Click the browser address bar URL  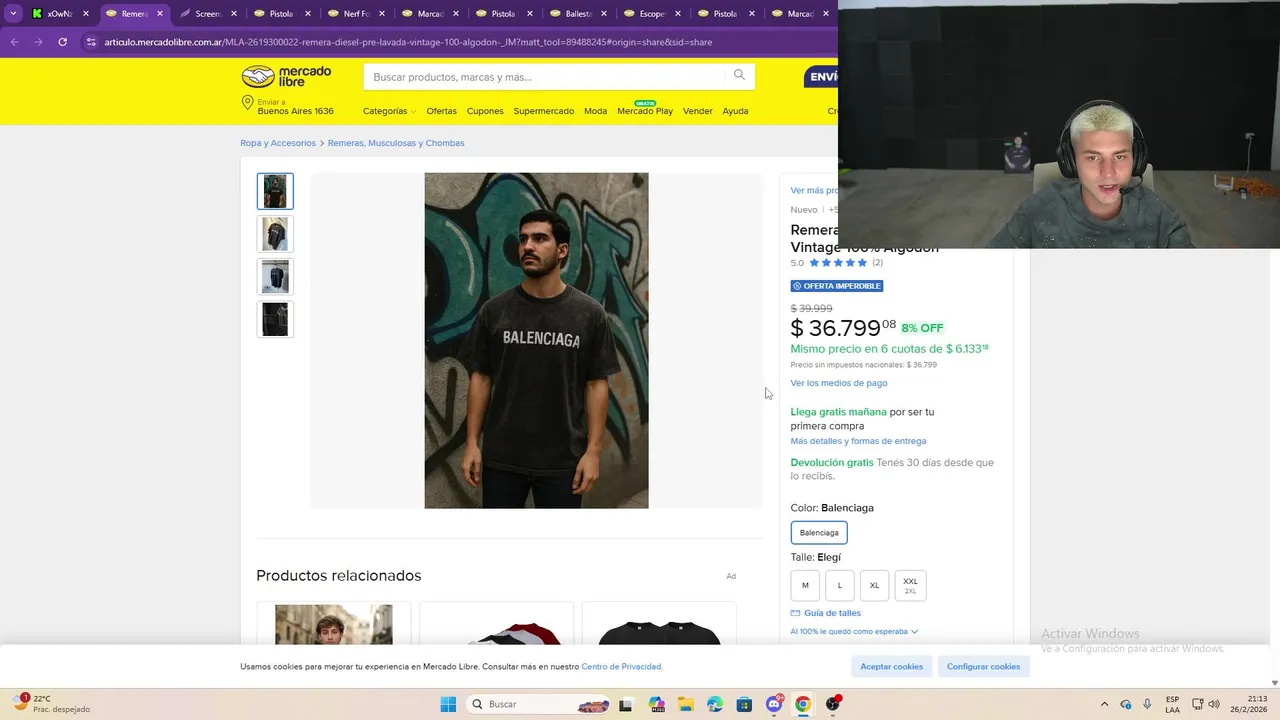point(408,42)
